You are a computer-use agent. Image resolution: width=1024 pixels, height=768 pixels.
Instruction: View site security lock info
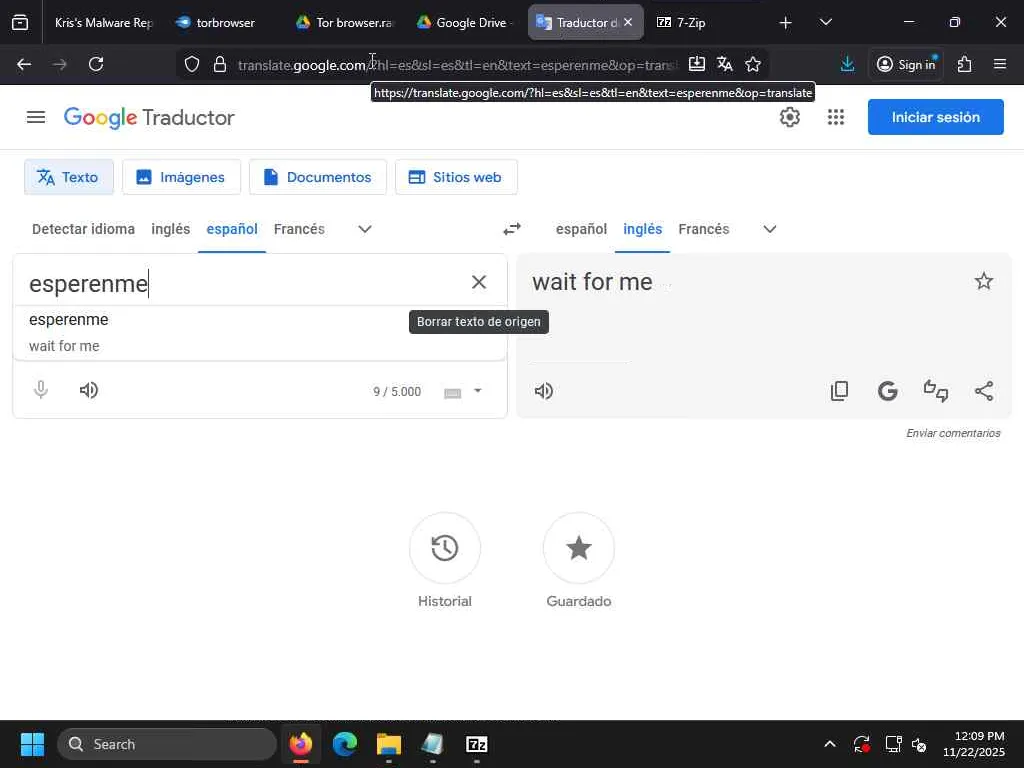(220, 64)
